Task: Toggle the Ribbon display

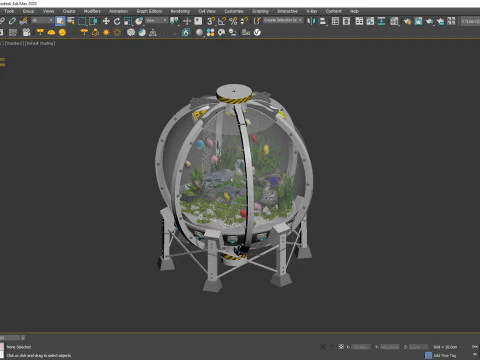Action: click(359, 21)
